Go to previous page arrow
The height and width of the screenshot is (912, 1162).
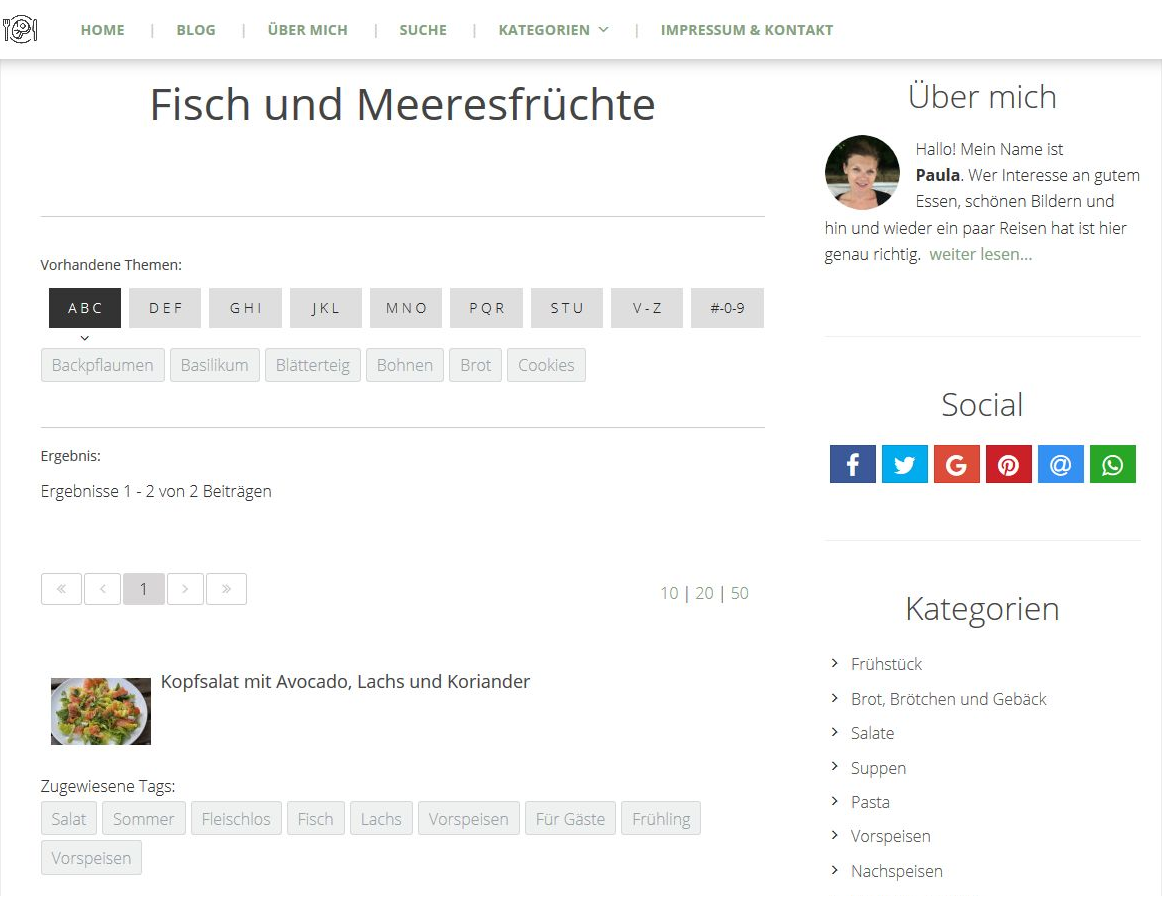pos(103,589)
